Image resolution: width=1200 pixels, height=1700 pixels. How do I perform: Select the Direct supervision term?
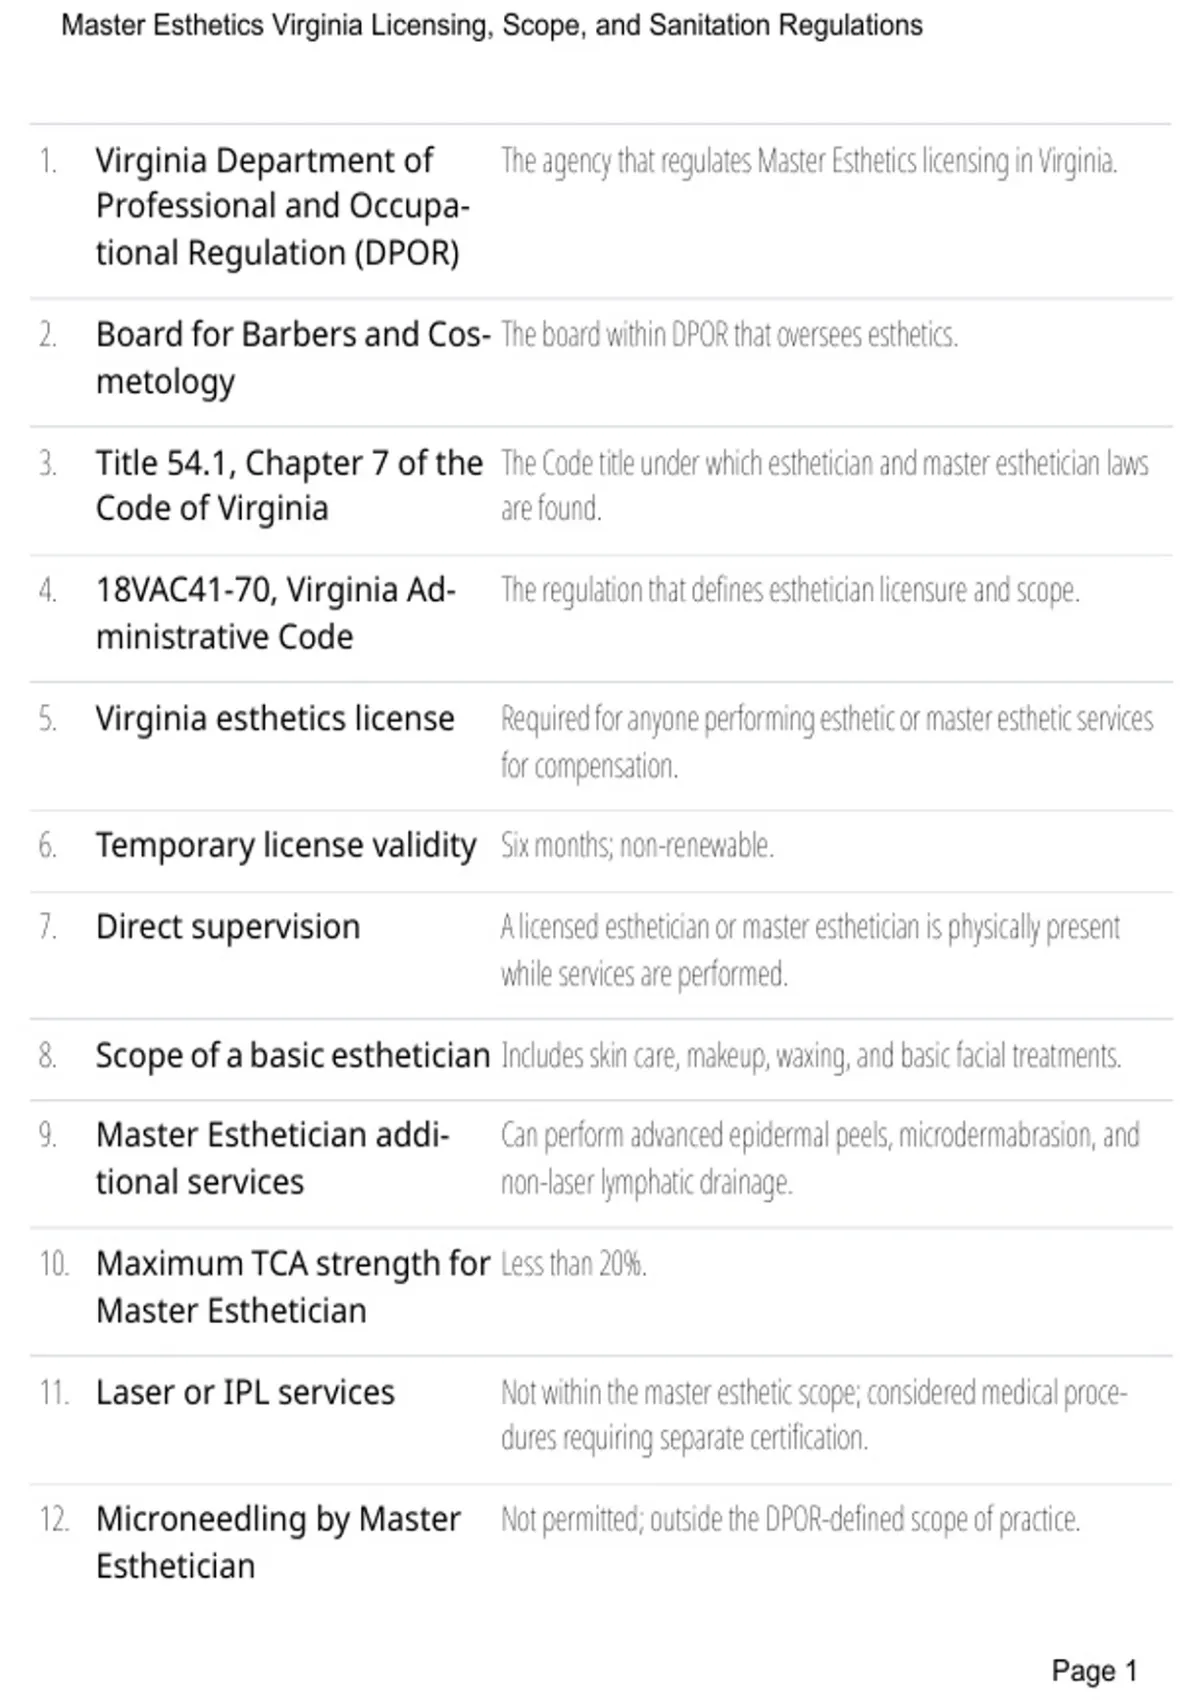[x=228, y=927]
